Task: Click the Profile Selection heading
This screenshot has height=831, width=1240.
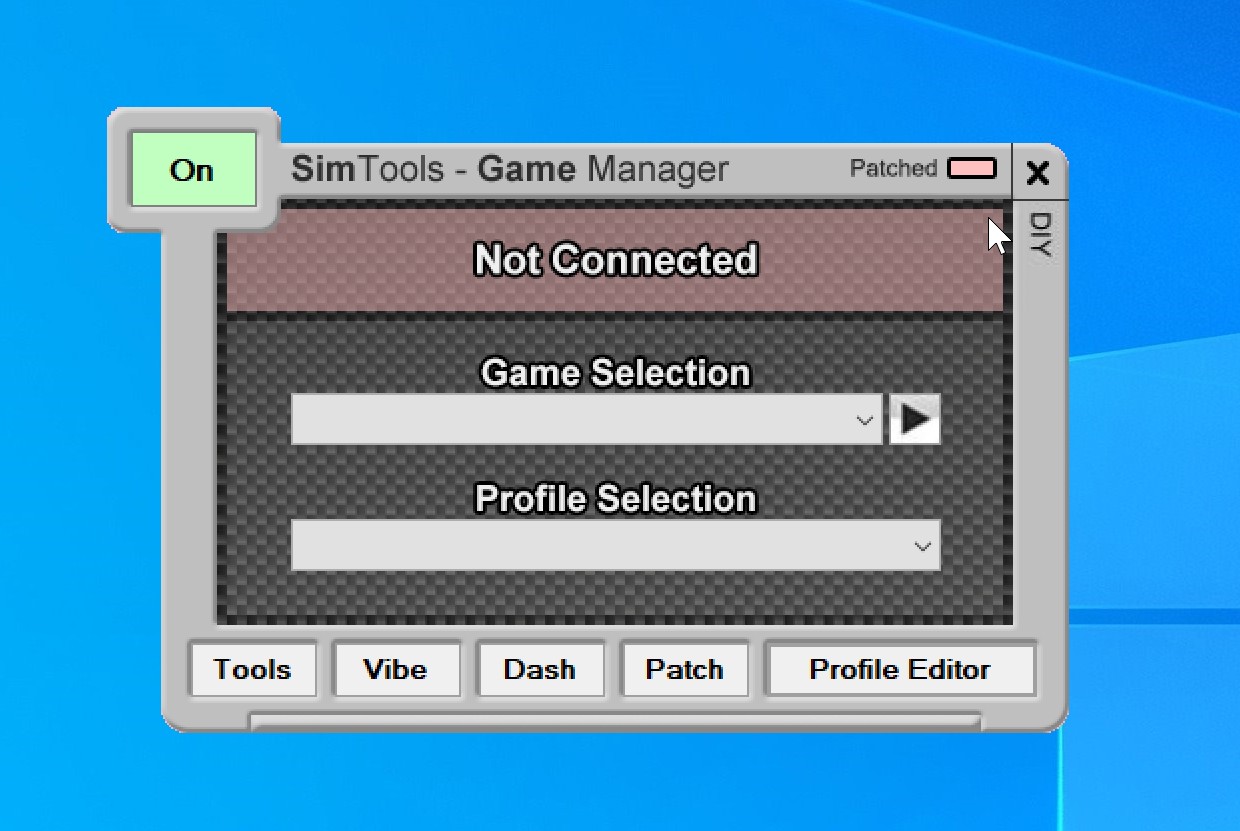Action: click(615, 498)
